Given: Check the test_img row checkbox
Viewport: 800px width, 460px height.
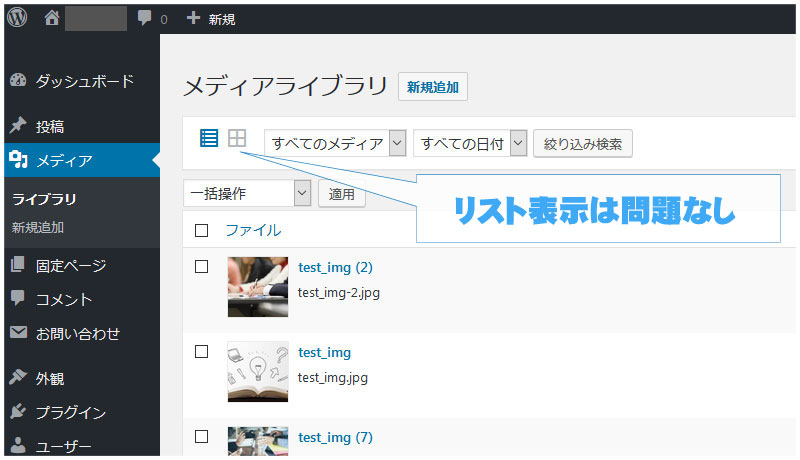Looking at the screenshot, I should [202, 352].
